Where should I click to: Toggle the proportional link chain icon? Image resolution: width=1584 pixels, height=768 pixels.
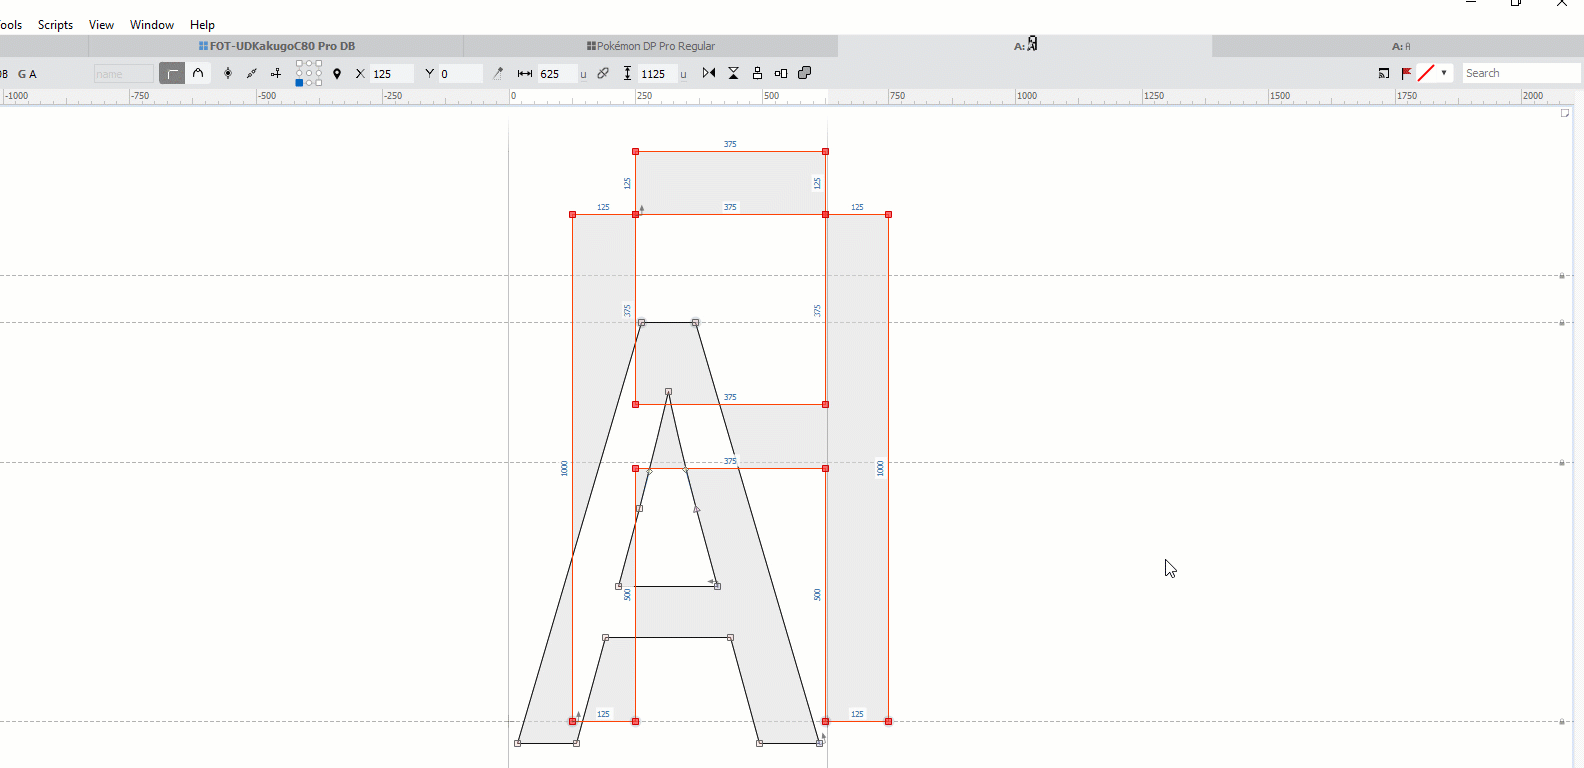tap(603, 73)
